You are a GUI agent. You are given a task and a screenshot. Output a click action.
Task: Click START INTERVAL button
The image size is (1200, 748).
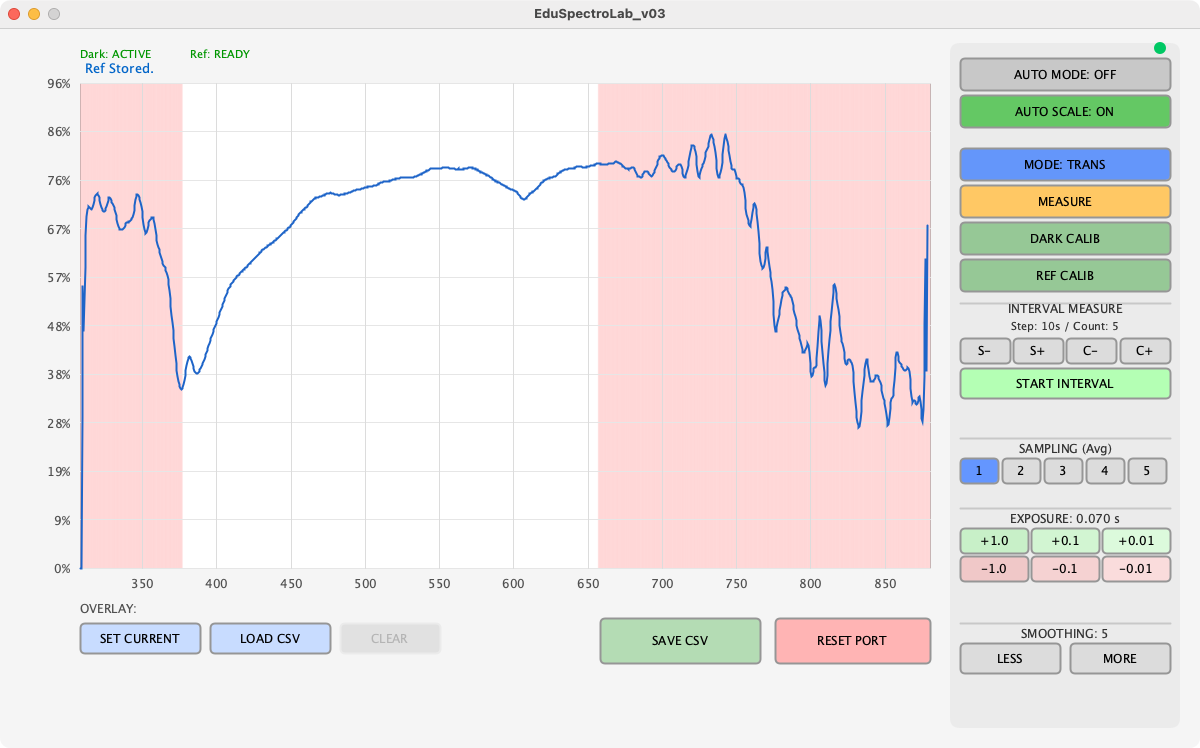pos(1065,384)
